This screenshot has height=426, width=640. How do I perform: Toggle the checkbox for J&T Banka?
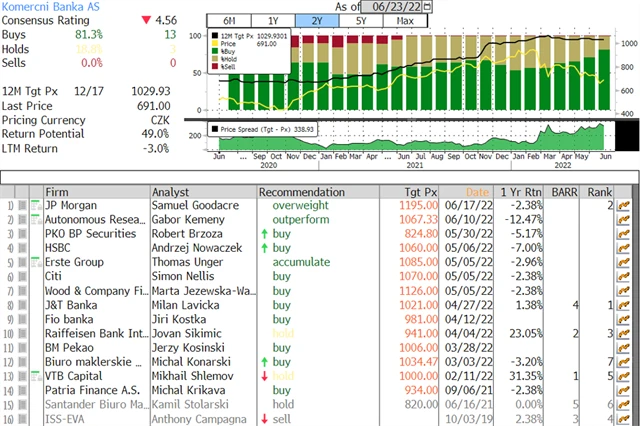(23, 304)
